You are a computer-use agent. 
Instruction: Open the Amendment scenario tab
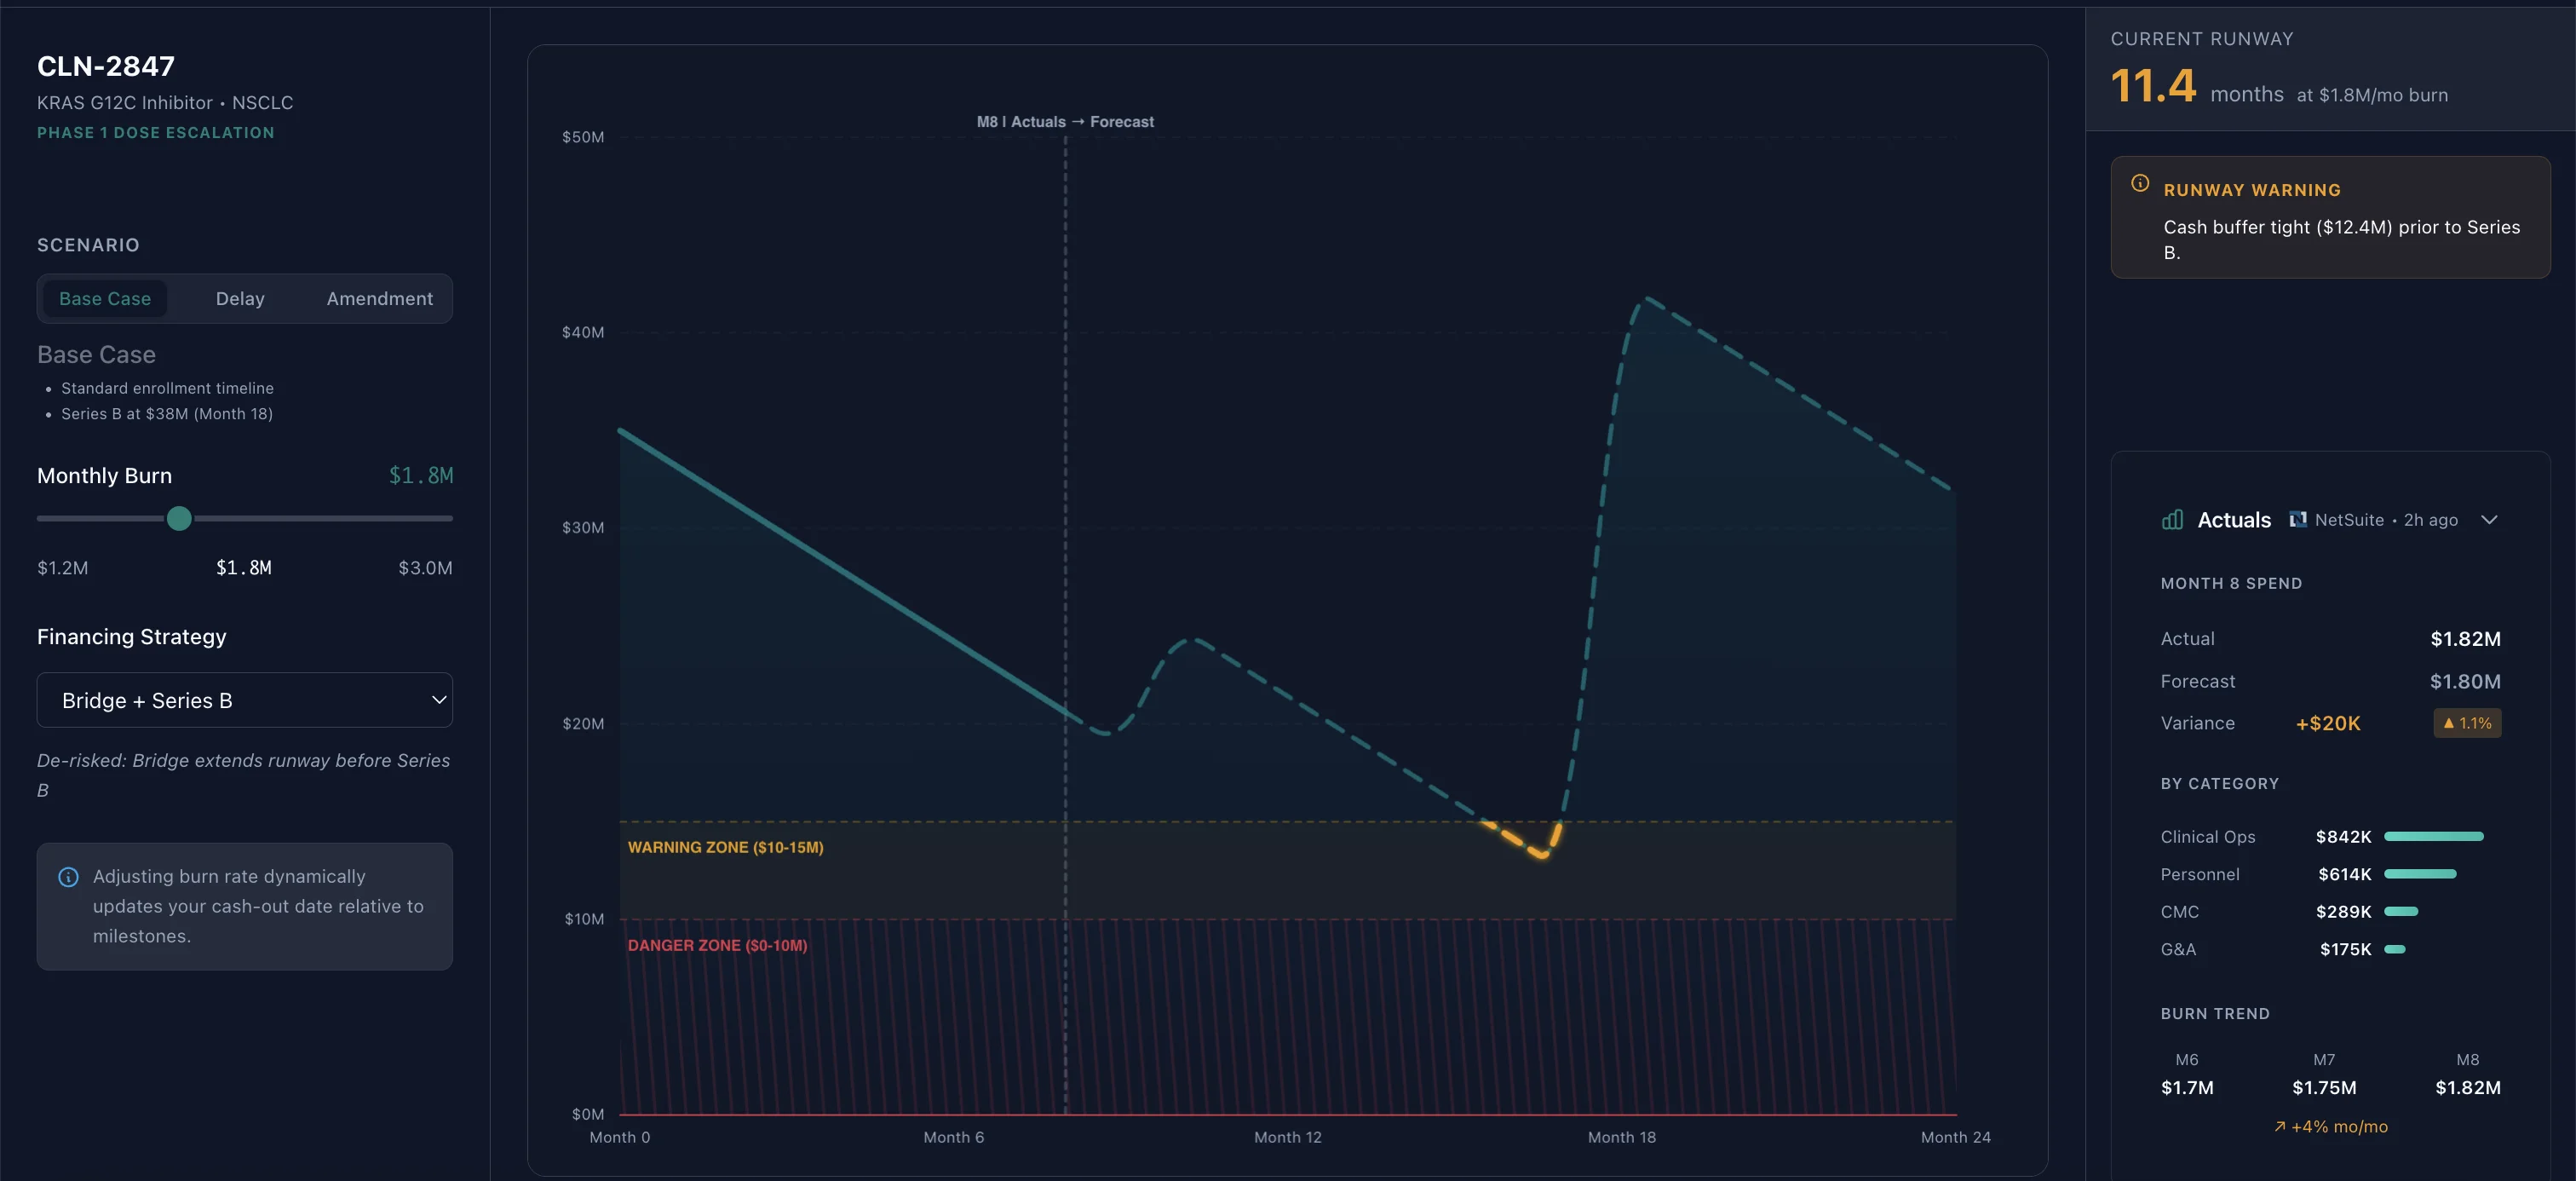pos(379,298)
